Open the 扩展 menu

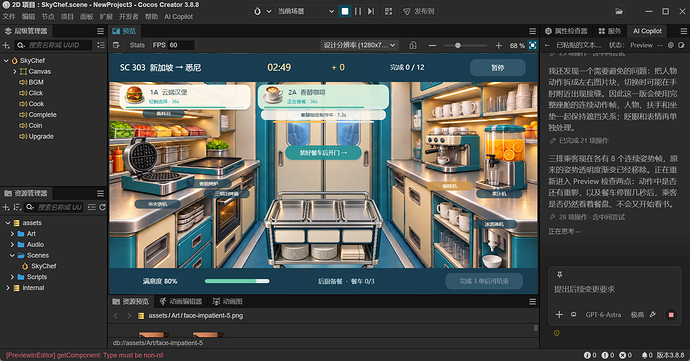click(106, 17)
